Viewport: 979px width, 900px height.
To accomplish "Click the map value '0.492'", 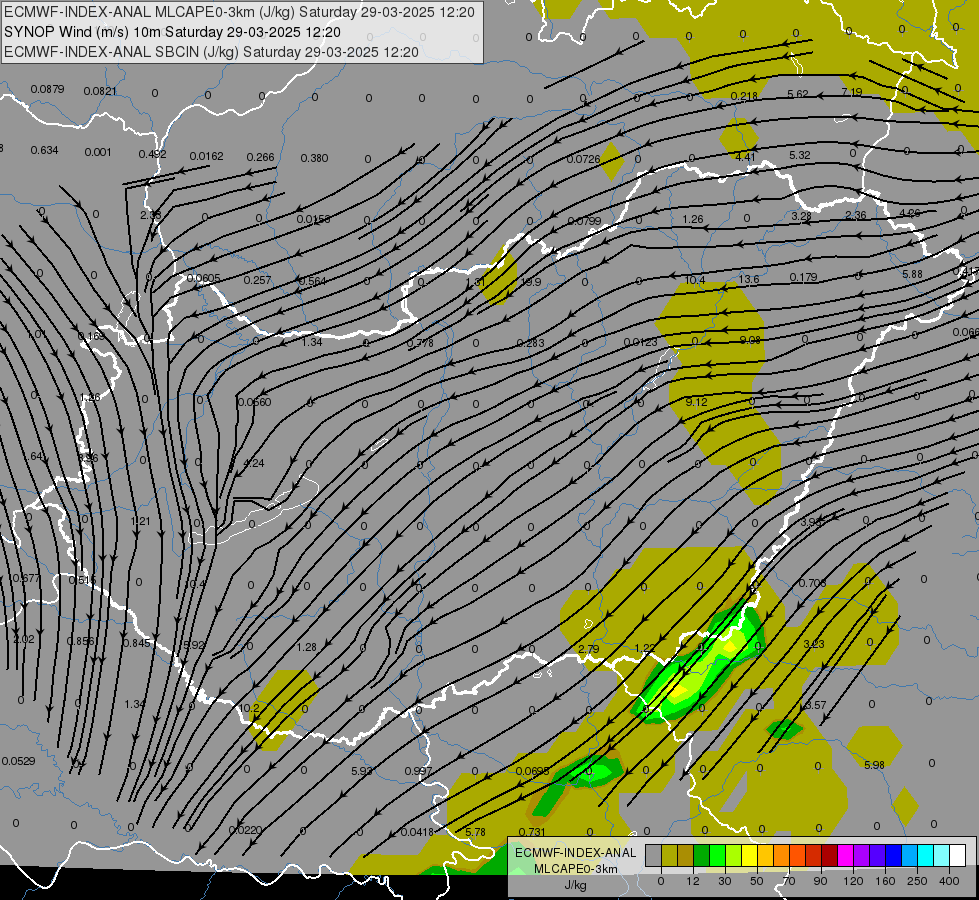I will [x=152, y=154].
